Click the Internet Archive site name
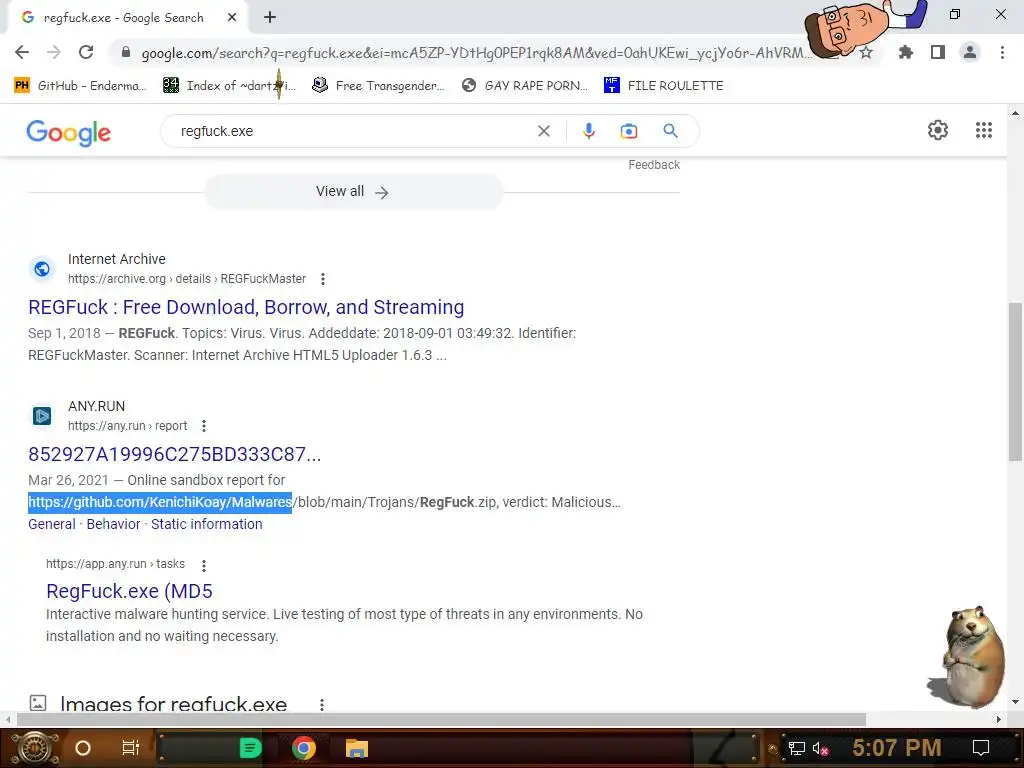Image resolution: width=1024 pixels, height=768 pixels. coord(117,259)
